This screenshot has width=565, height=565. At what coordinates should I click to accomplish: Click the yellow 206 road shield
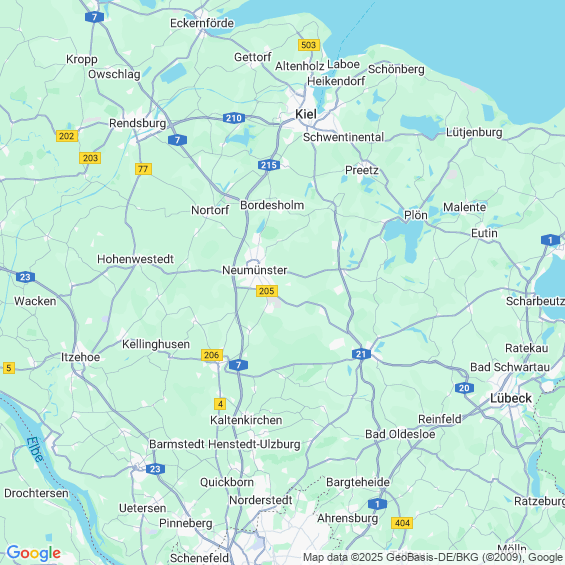[212, 355]
